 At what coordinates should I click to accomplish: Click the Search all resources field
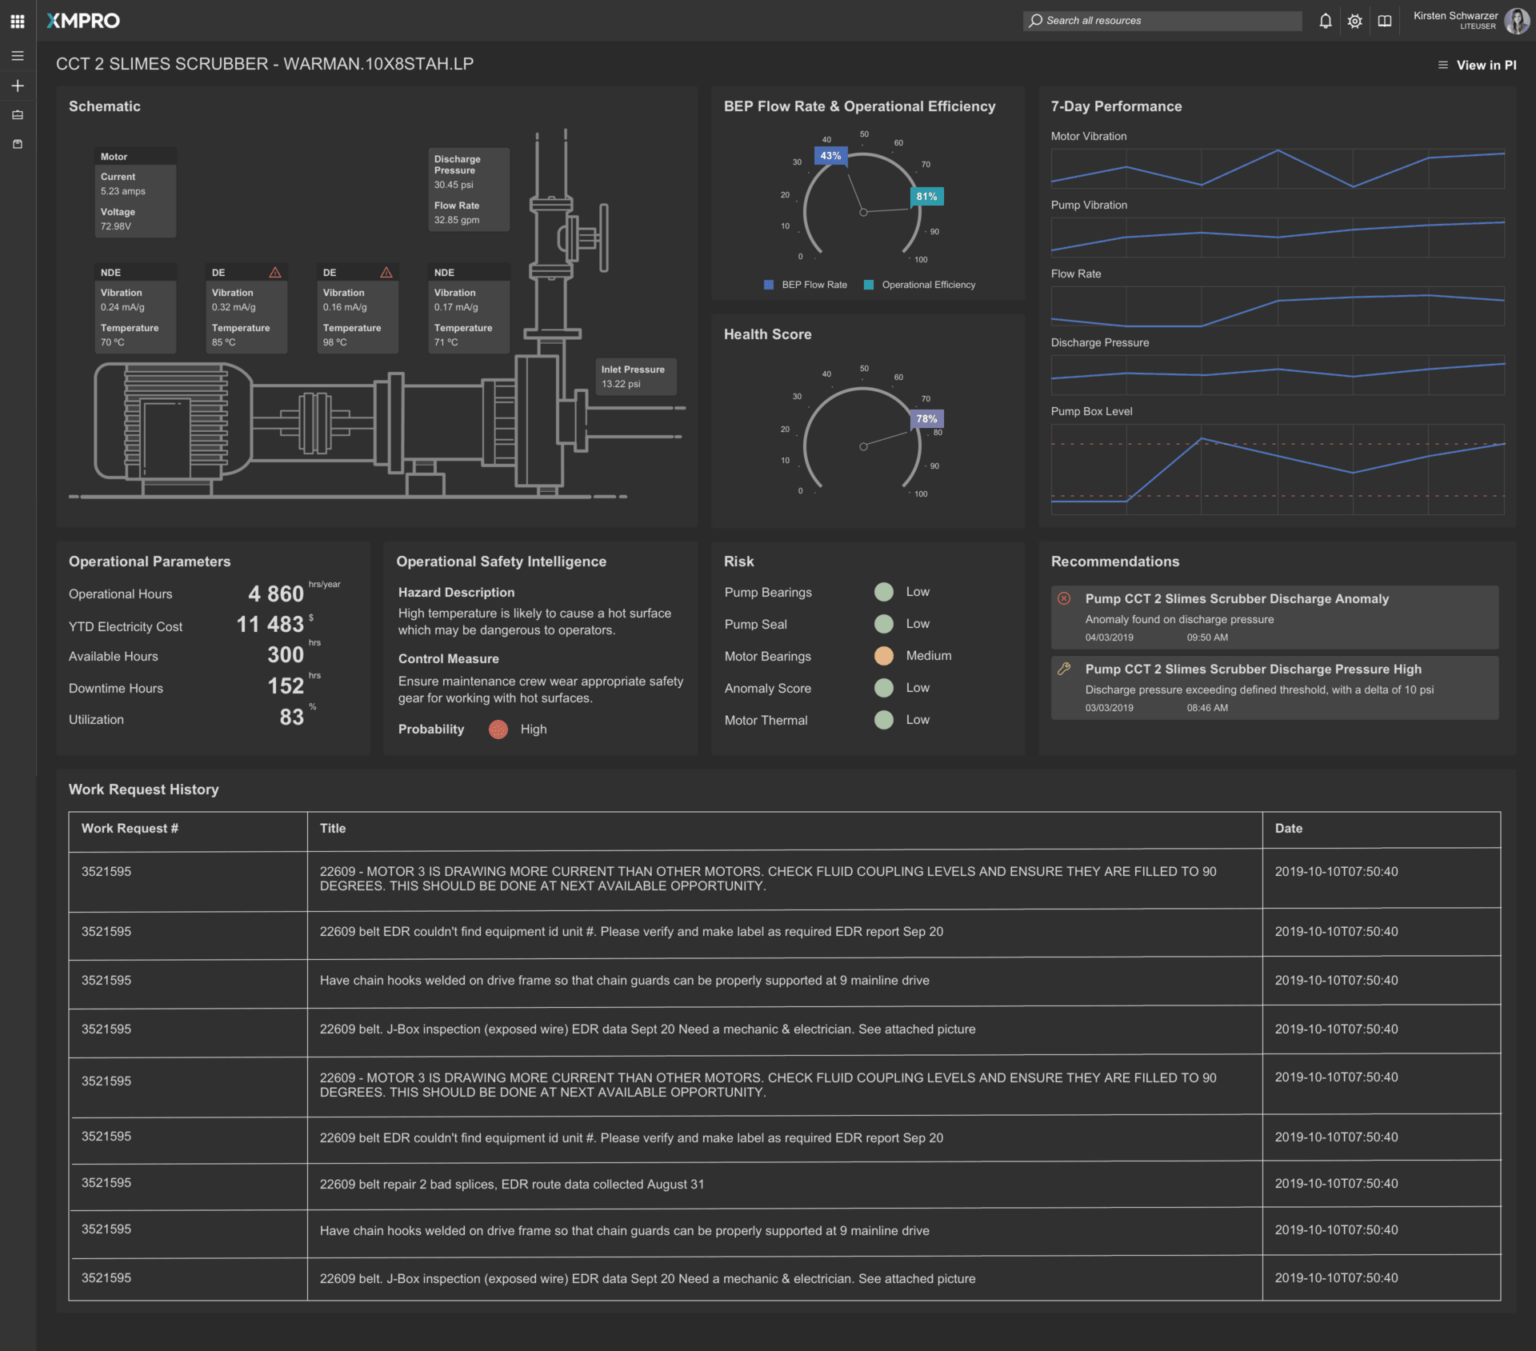coord(1162,21)
